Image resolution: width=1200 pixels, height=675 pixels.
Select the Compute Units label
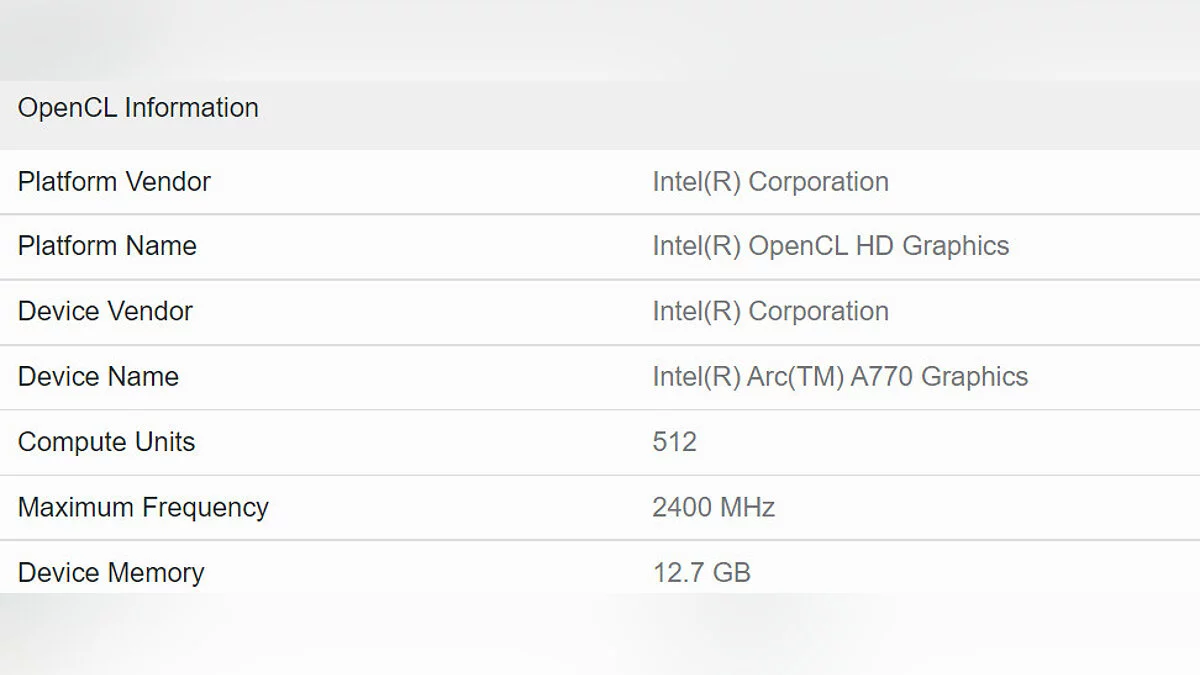106,442
